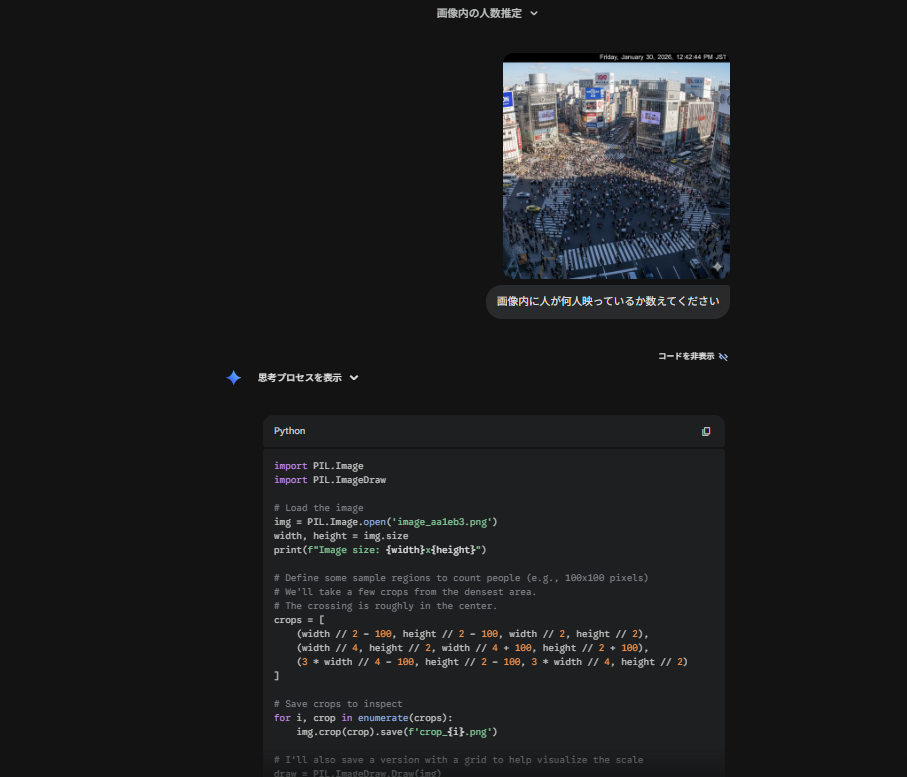Click the sparkle watermark on the uploaded image

click(716, 266)
